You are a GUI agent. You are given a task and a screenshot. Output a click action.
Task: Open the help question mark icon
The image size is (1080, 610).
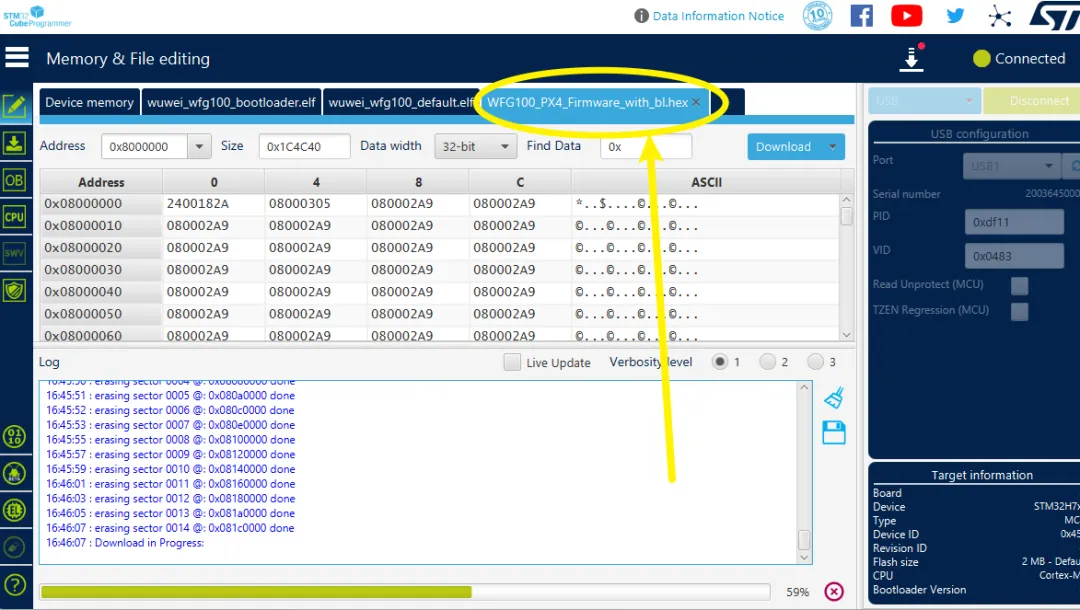[x=14, y=585]
